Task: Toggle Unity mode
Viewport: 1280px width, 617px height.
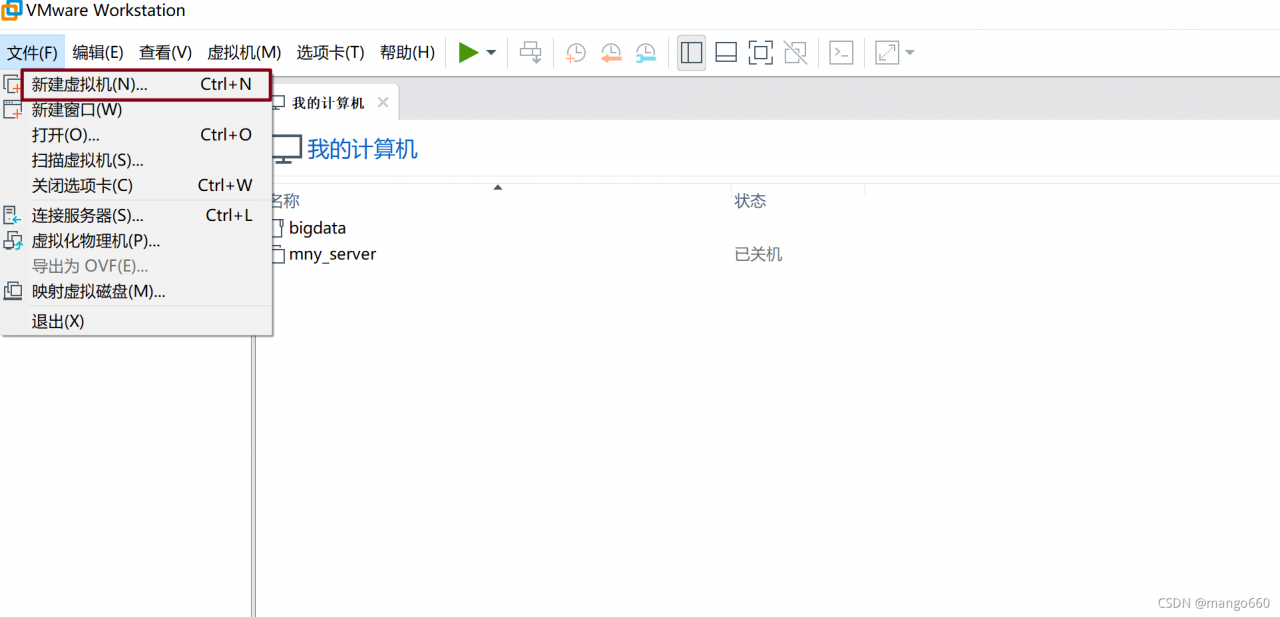Action: pos(795,52)
